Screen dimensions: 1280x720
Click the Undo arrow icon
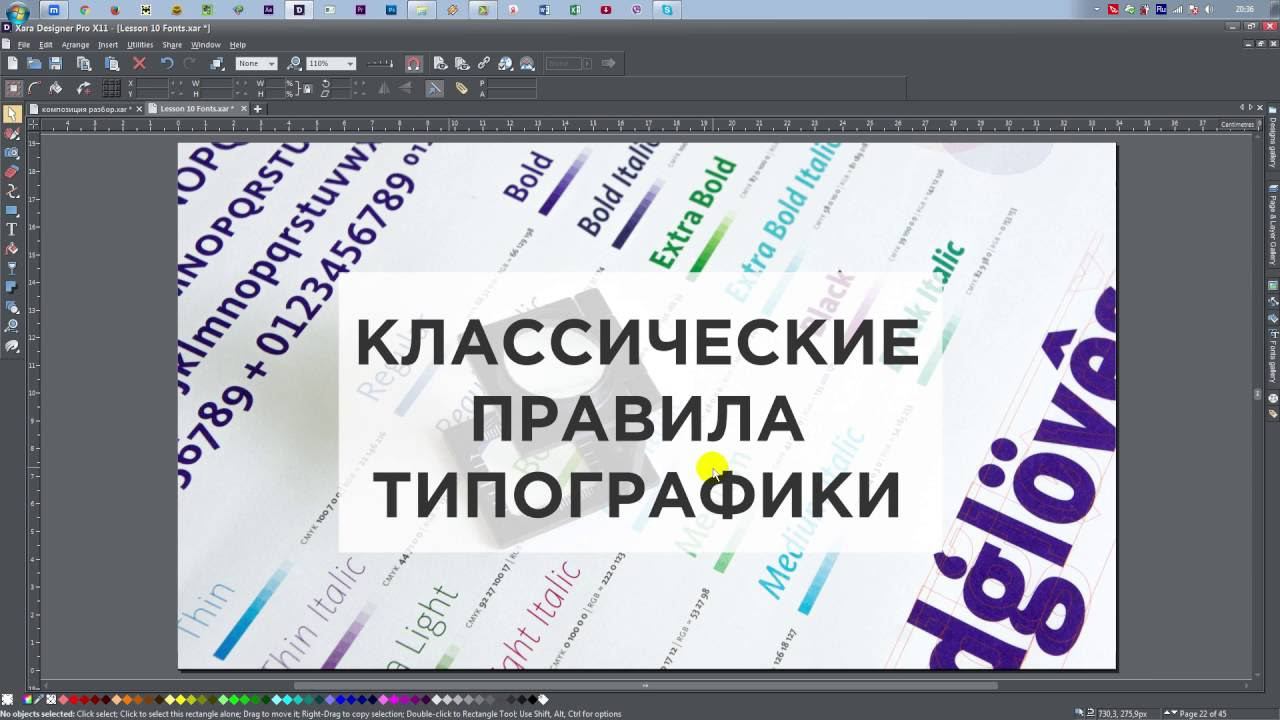click(167, 63)
